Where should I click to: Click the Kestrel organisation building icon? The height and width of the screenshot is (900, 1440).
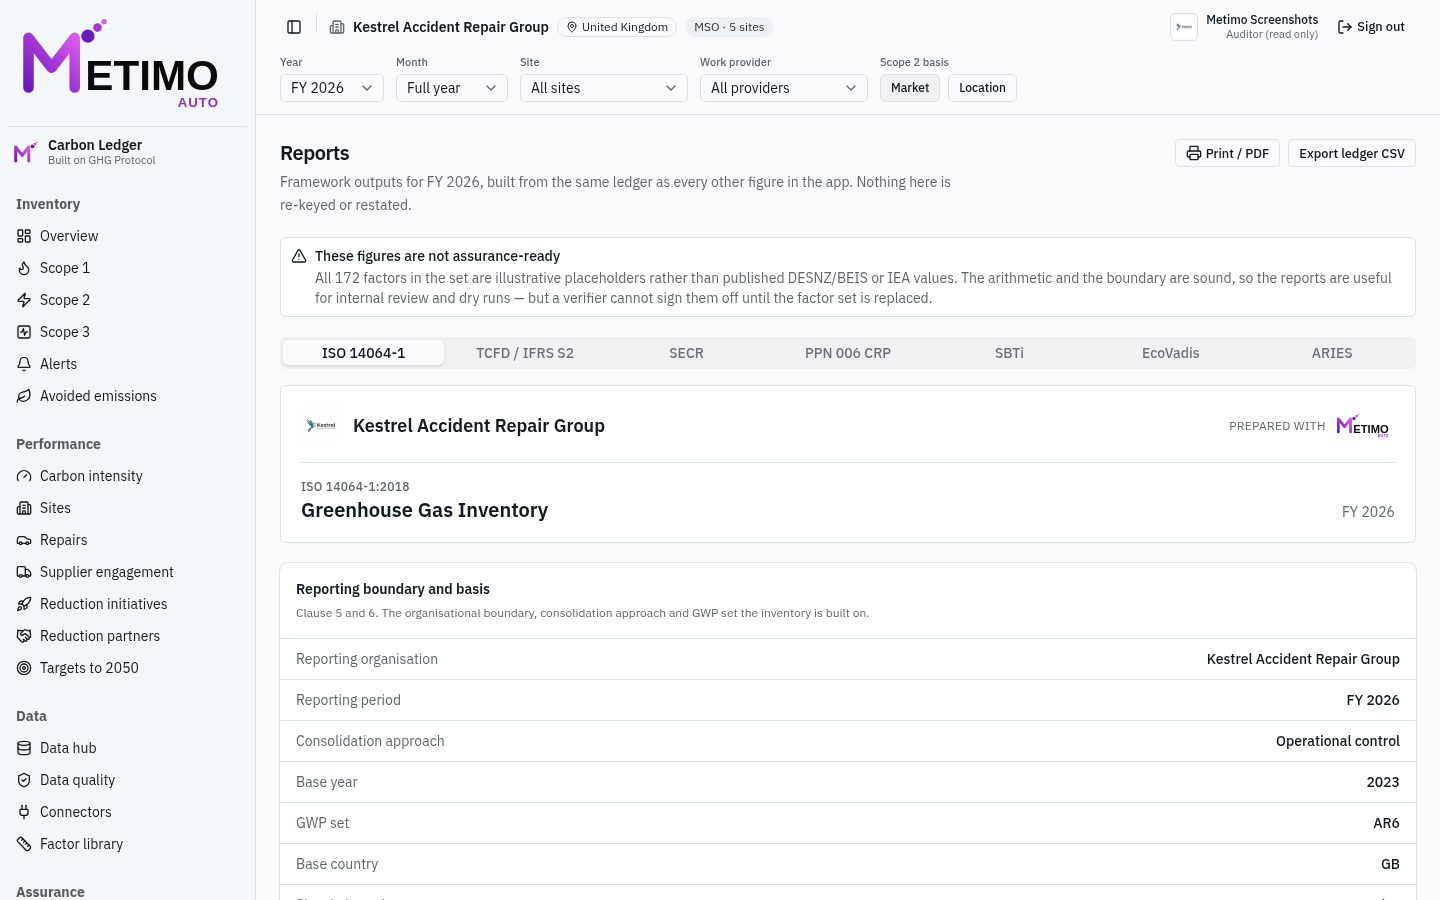(x=337, y=27)
